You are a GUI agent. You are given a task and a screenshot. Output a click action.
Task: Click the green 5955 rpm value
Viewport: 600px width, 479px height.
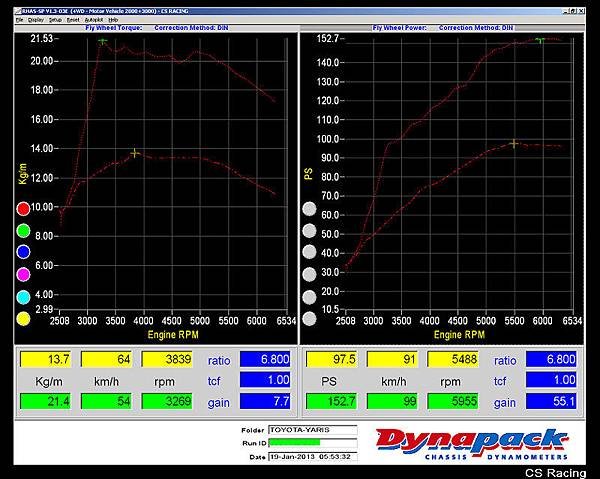[453, 401]
